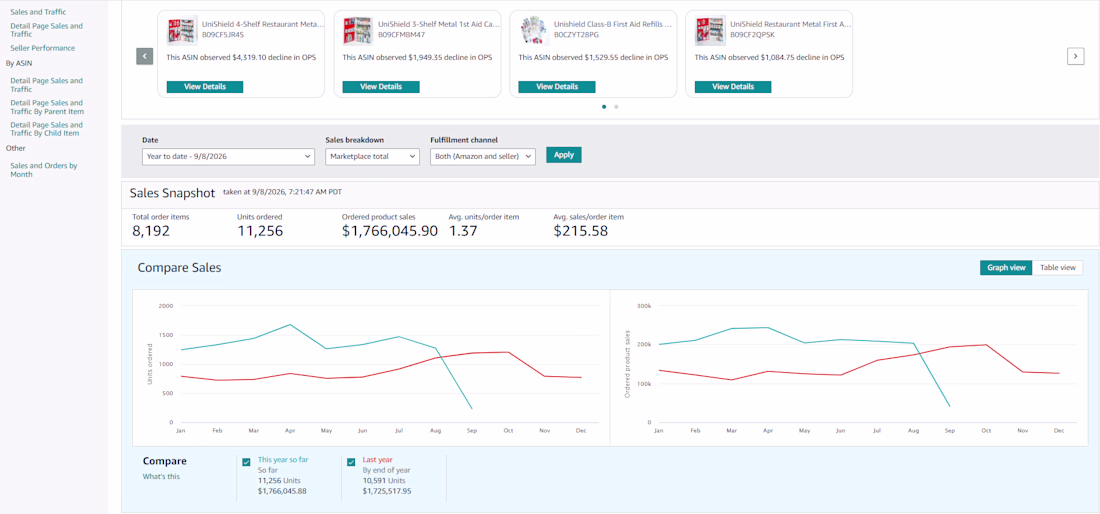Open Sales and Orders by Month
Image resolution: width=1100 pixels, height=514 pixels.
pos(43,170)
